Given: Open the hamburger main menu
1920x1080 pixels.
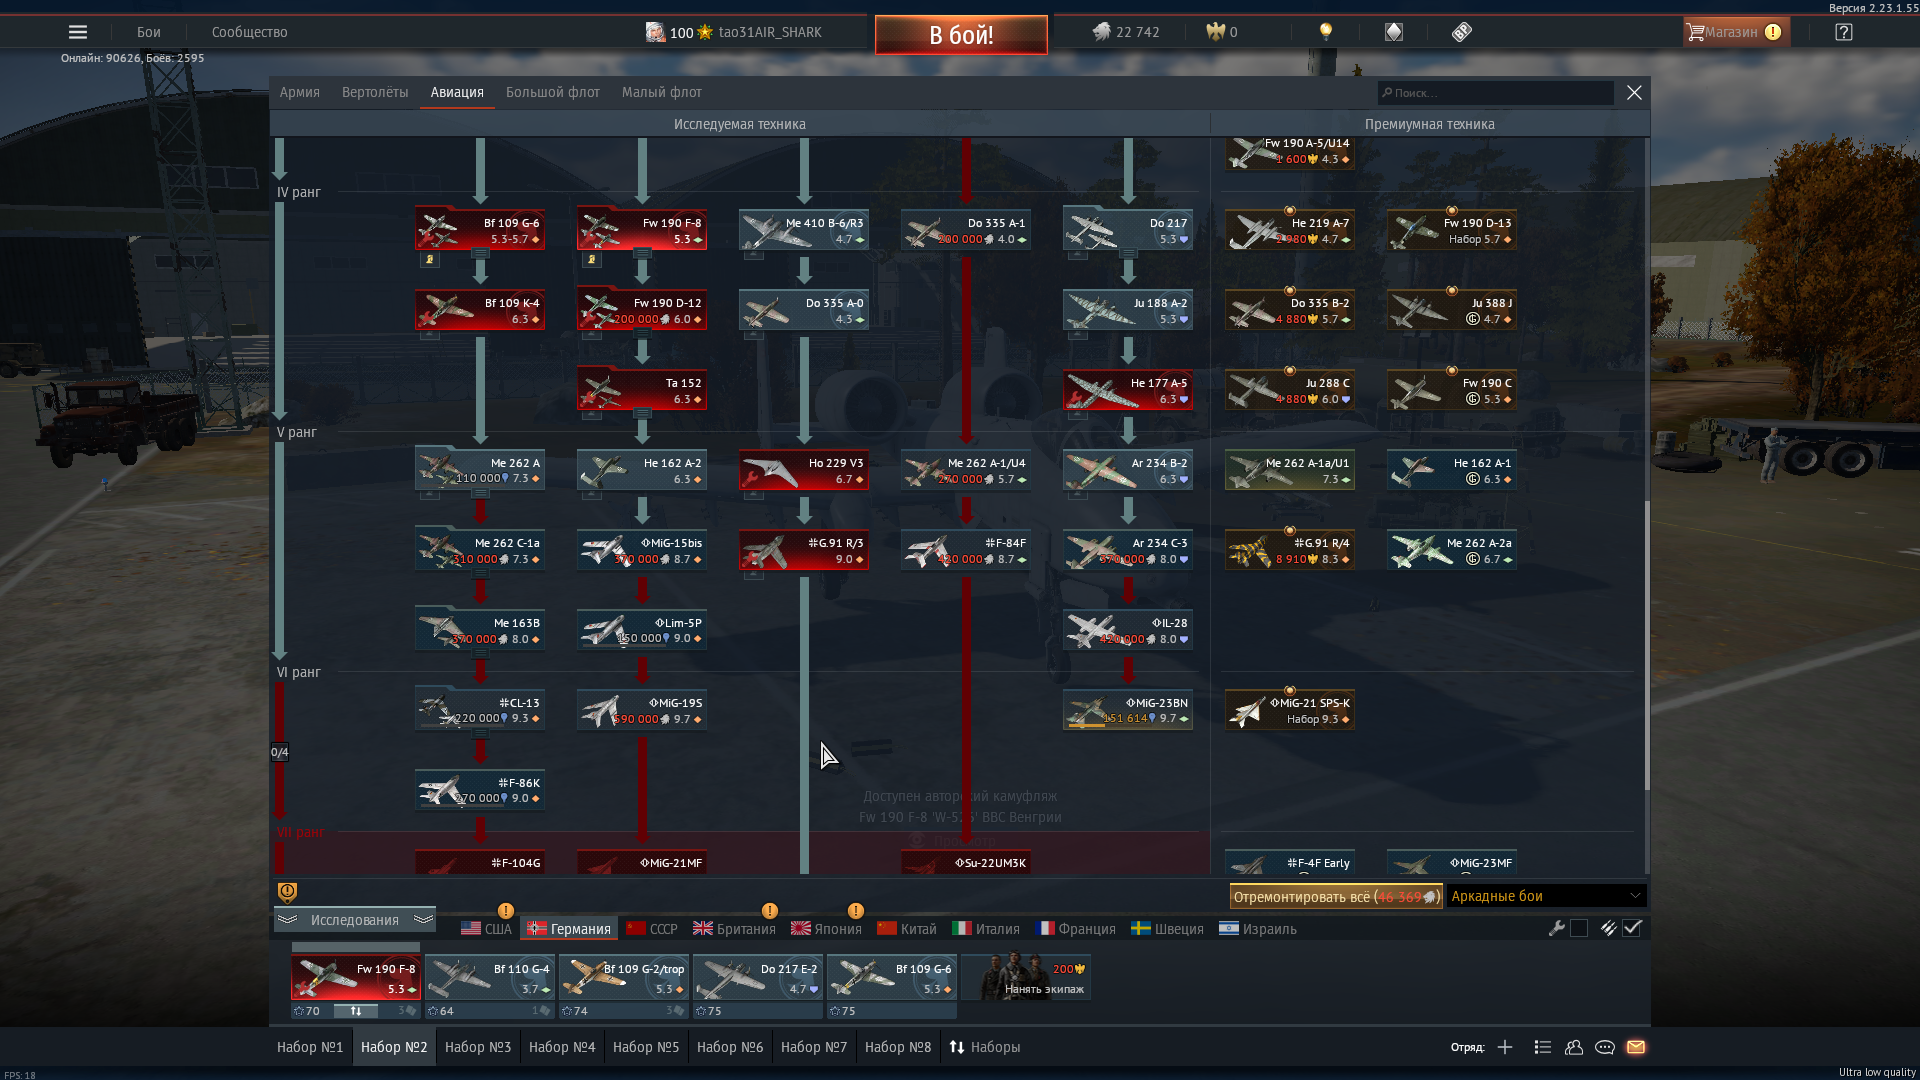Looking at the screenshot, I should pyautogui.click(x=77, y=32).
